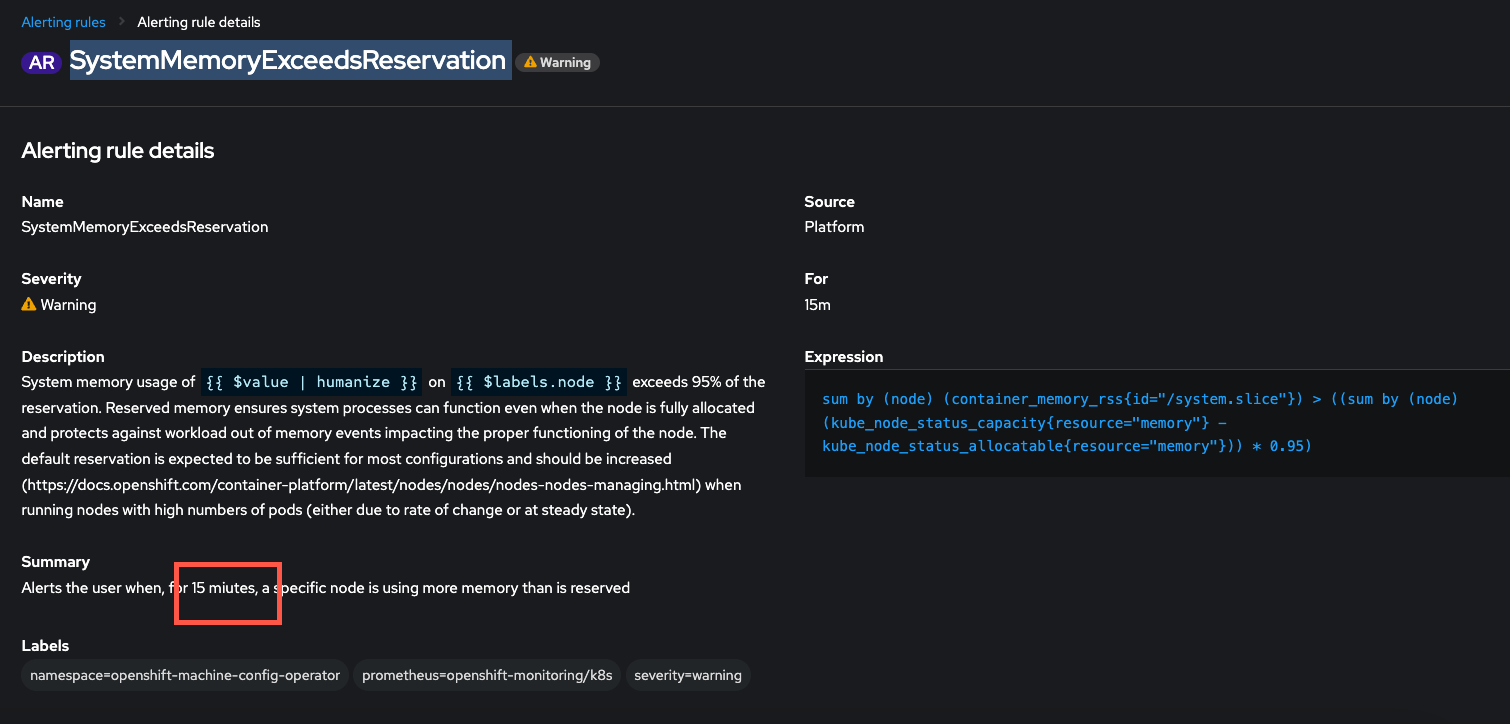Click the SystemMemoryExceedsReservation name under Name
Image resolution: width=1510 pixels, height=724 pixels.
[144, 226]
